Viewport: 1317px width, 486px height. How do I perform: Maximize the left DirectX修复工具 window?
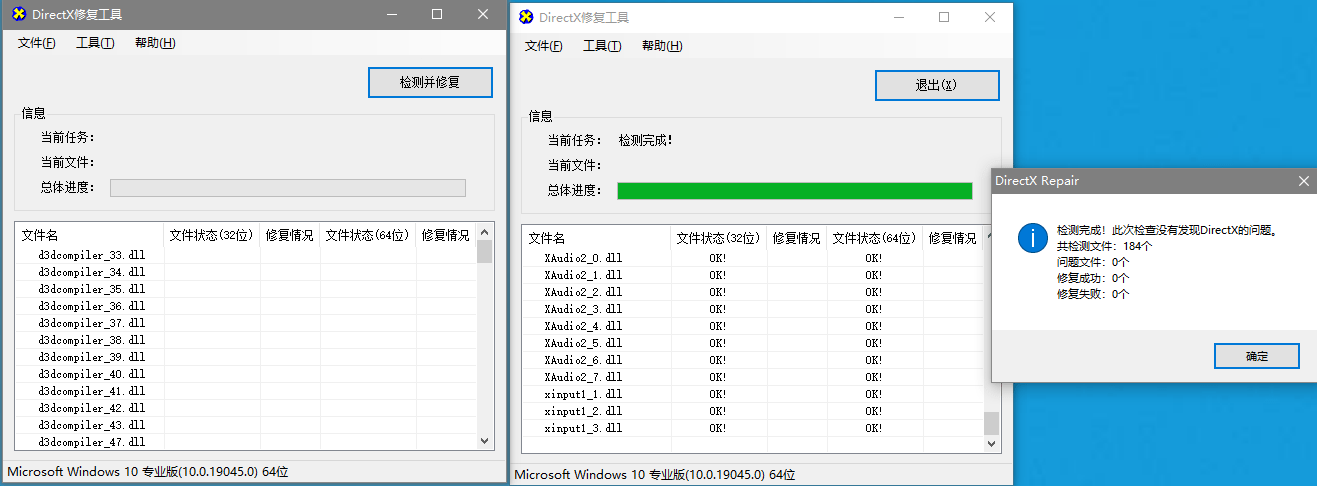point(437,14)
